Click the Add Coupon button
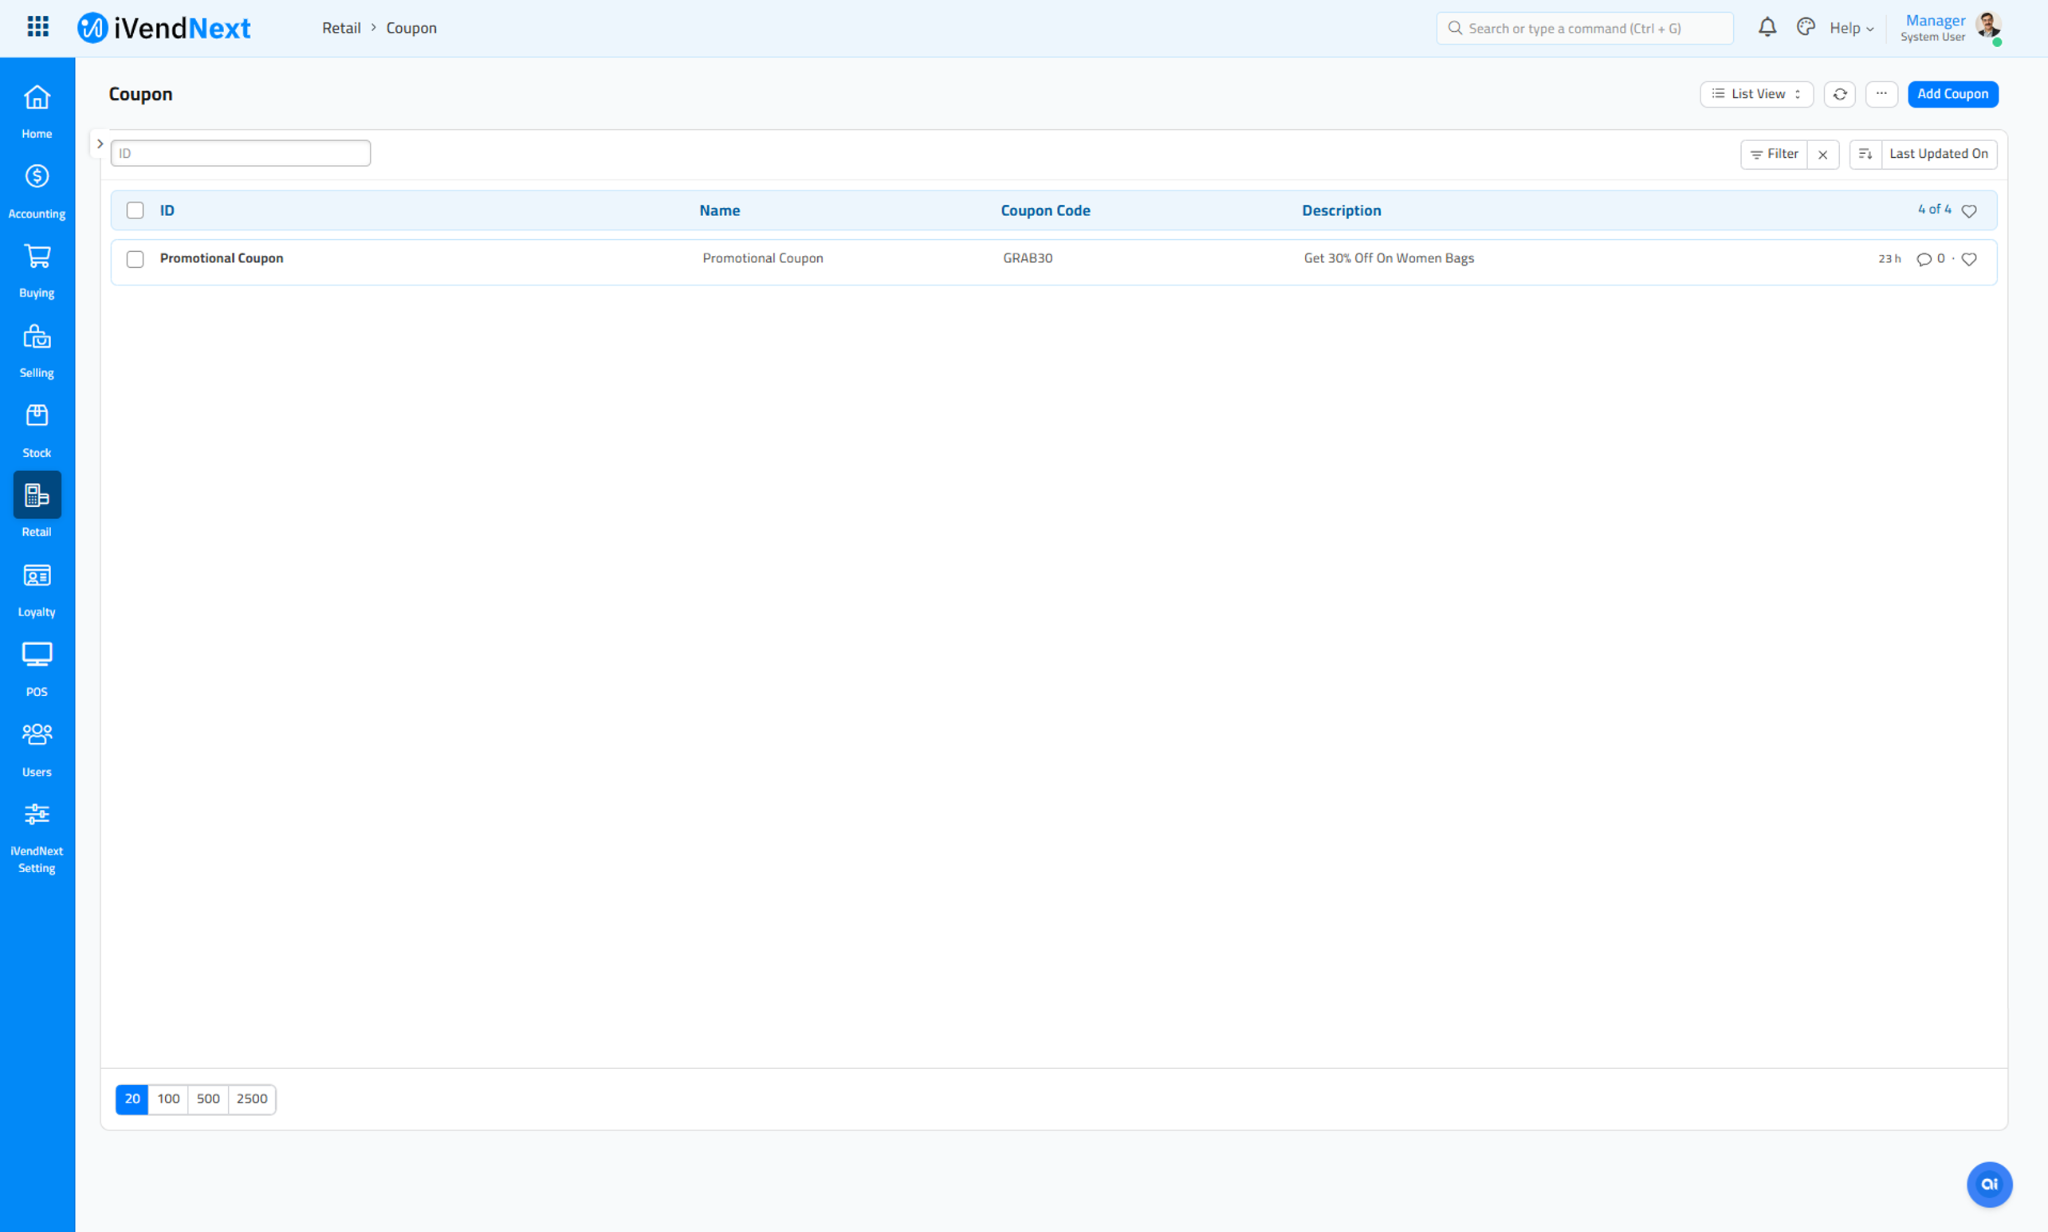Screen dimensions: 2048x1232 click(x=1952, y=94)
